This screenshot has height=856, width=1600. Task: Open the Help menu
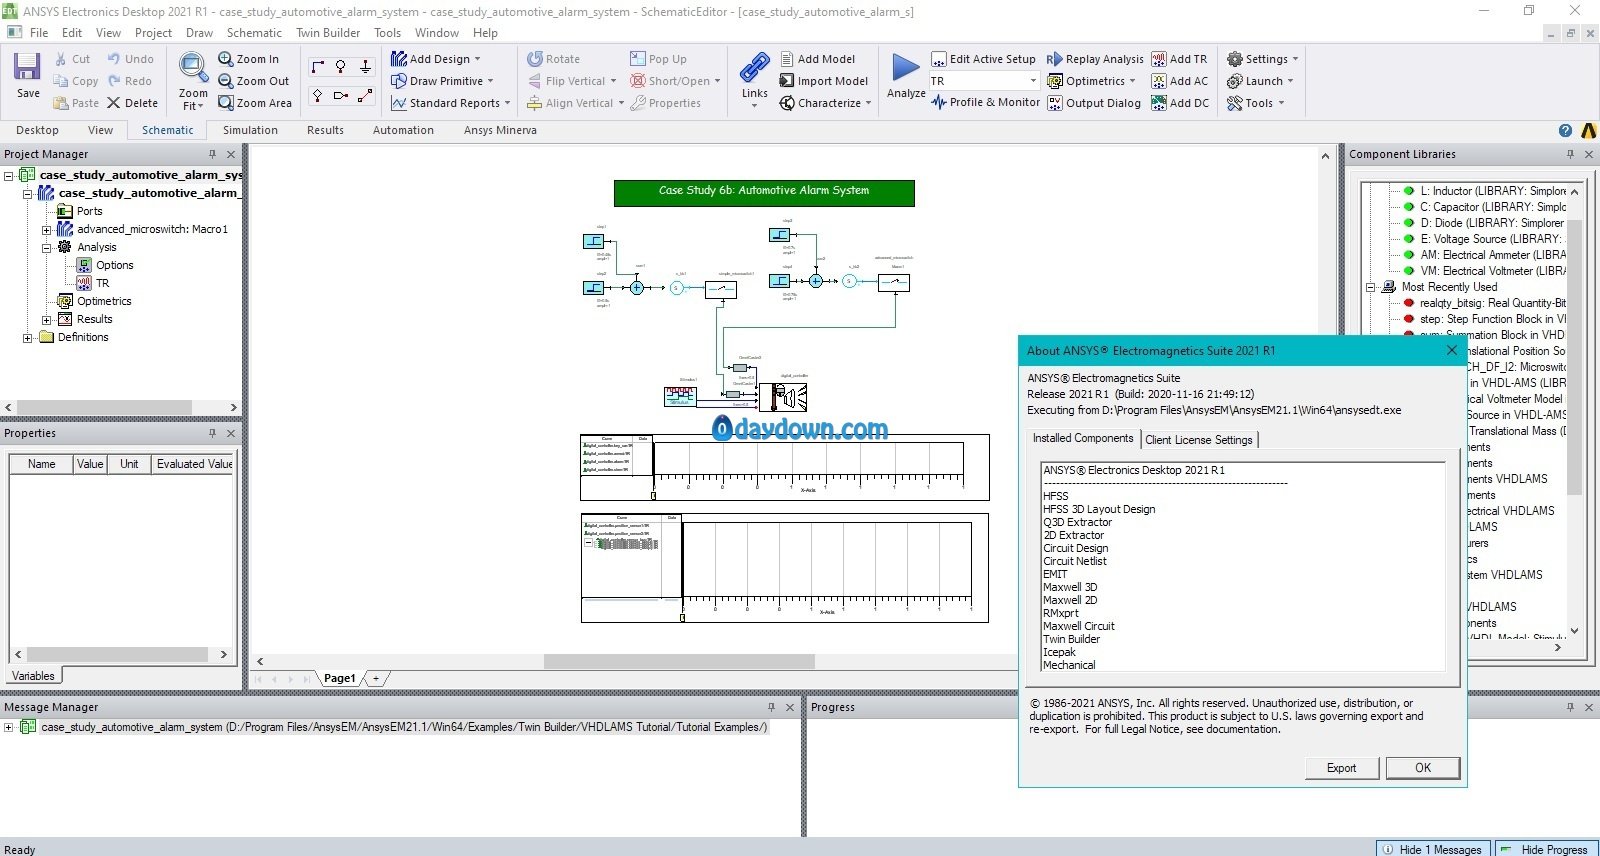[x=485, y=33]
